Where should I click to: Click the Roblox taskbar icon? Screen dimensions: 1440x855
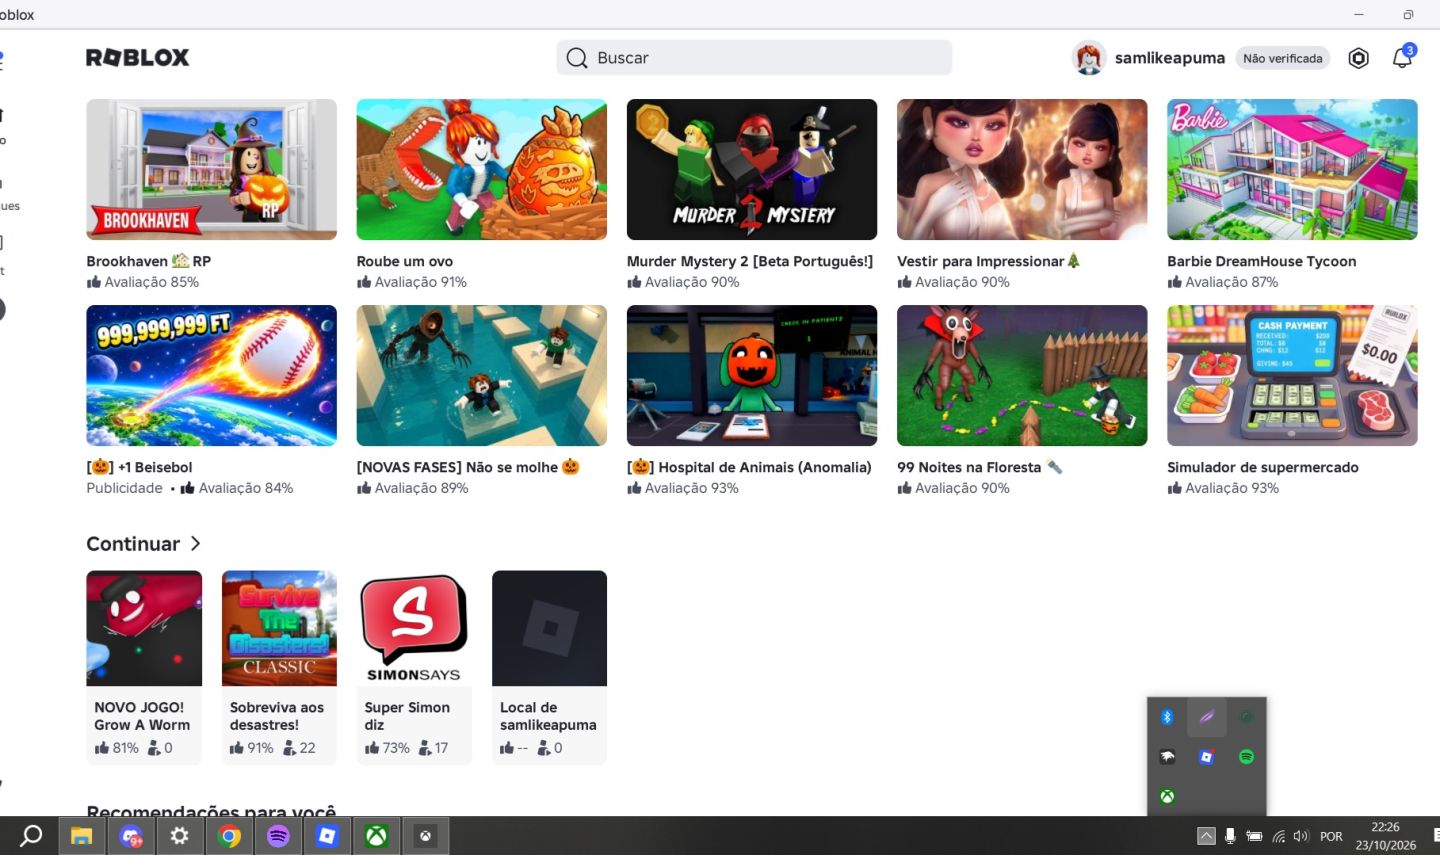pyautogui.click(x=327, y=836)
